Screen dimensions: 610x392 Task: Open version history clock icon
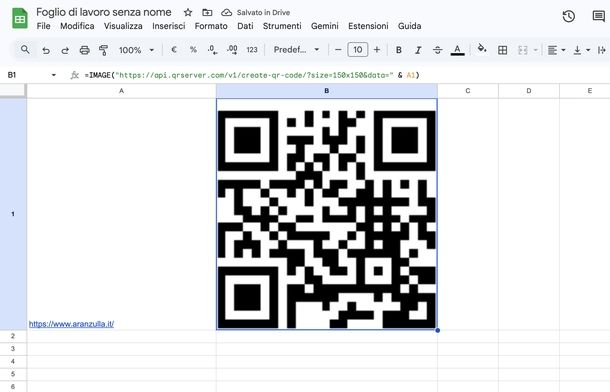pos(569,16)
